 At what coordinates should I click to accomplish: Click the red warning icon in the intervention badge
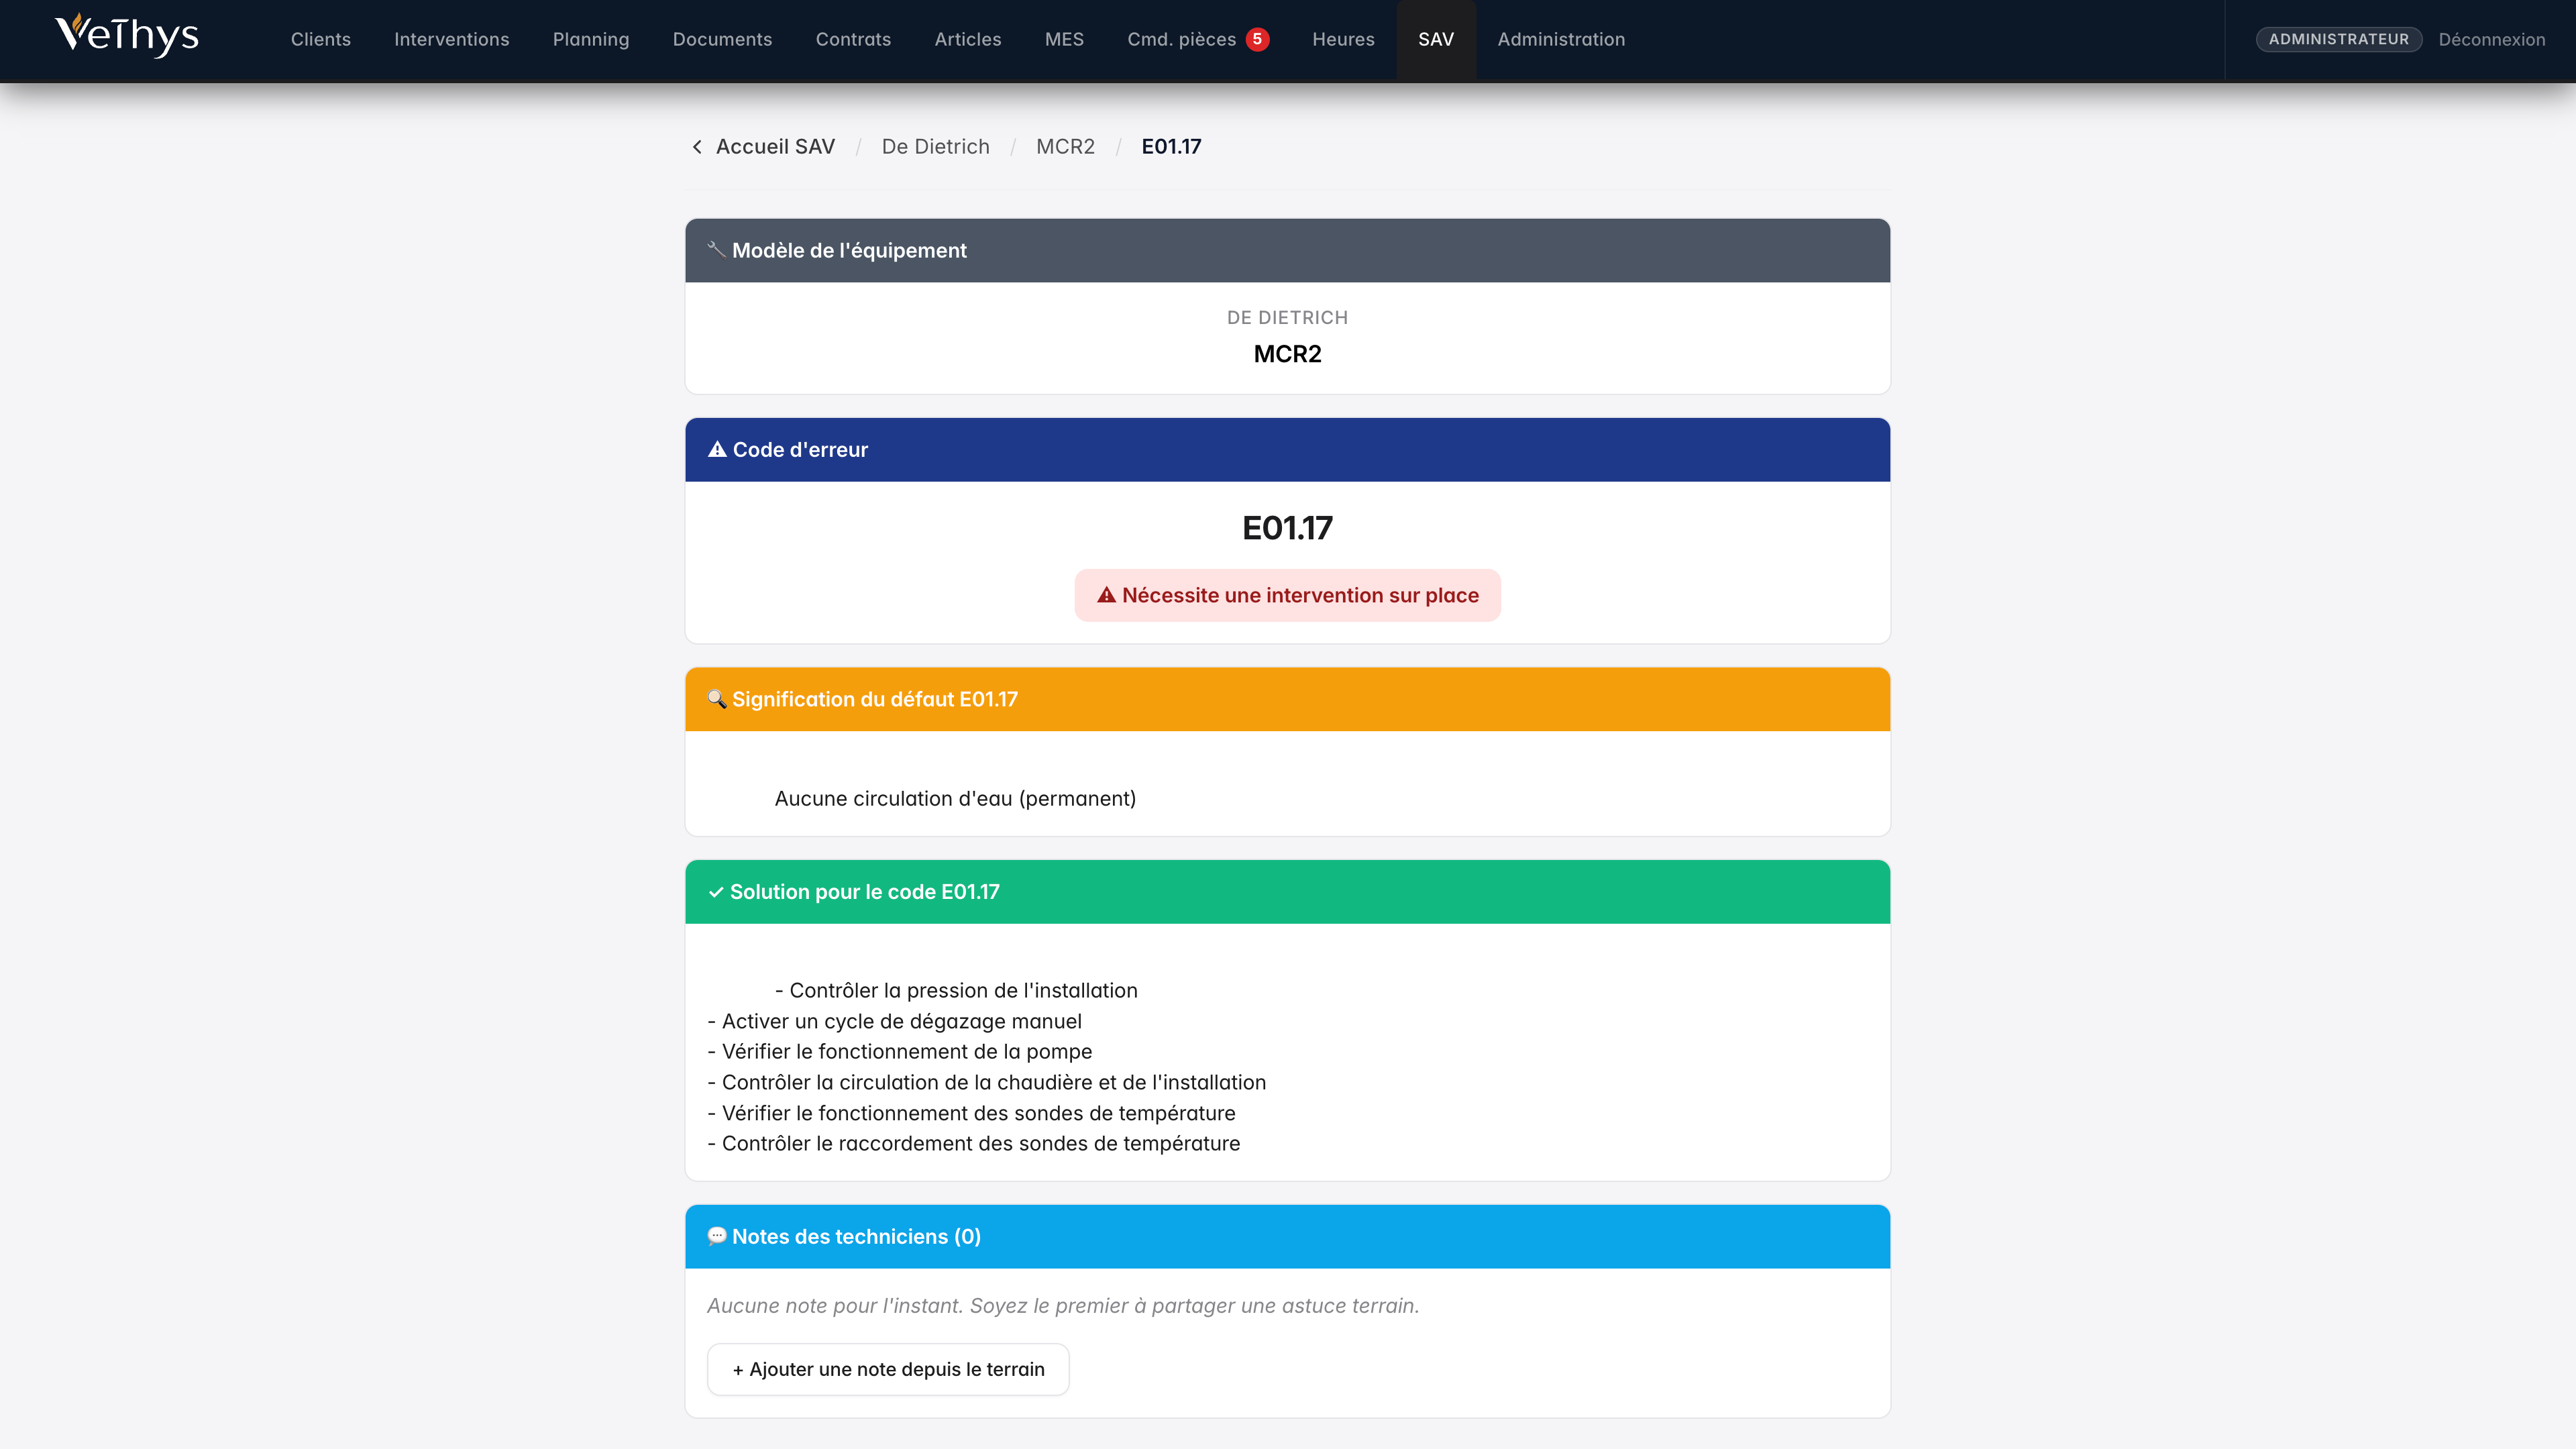click(1106, 595)
